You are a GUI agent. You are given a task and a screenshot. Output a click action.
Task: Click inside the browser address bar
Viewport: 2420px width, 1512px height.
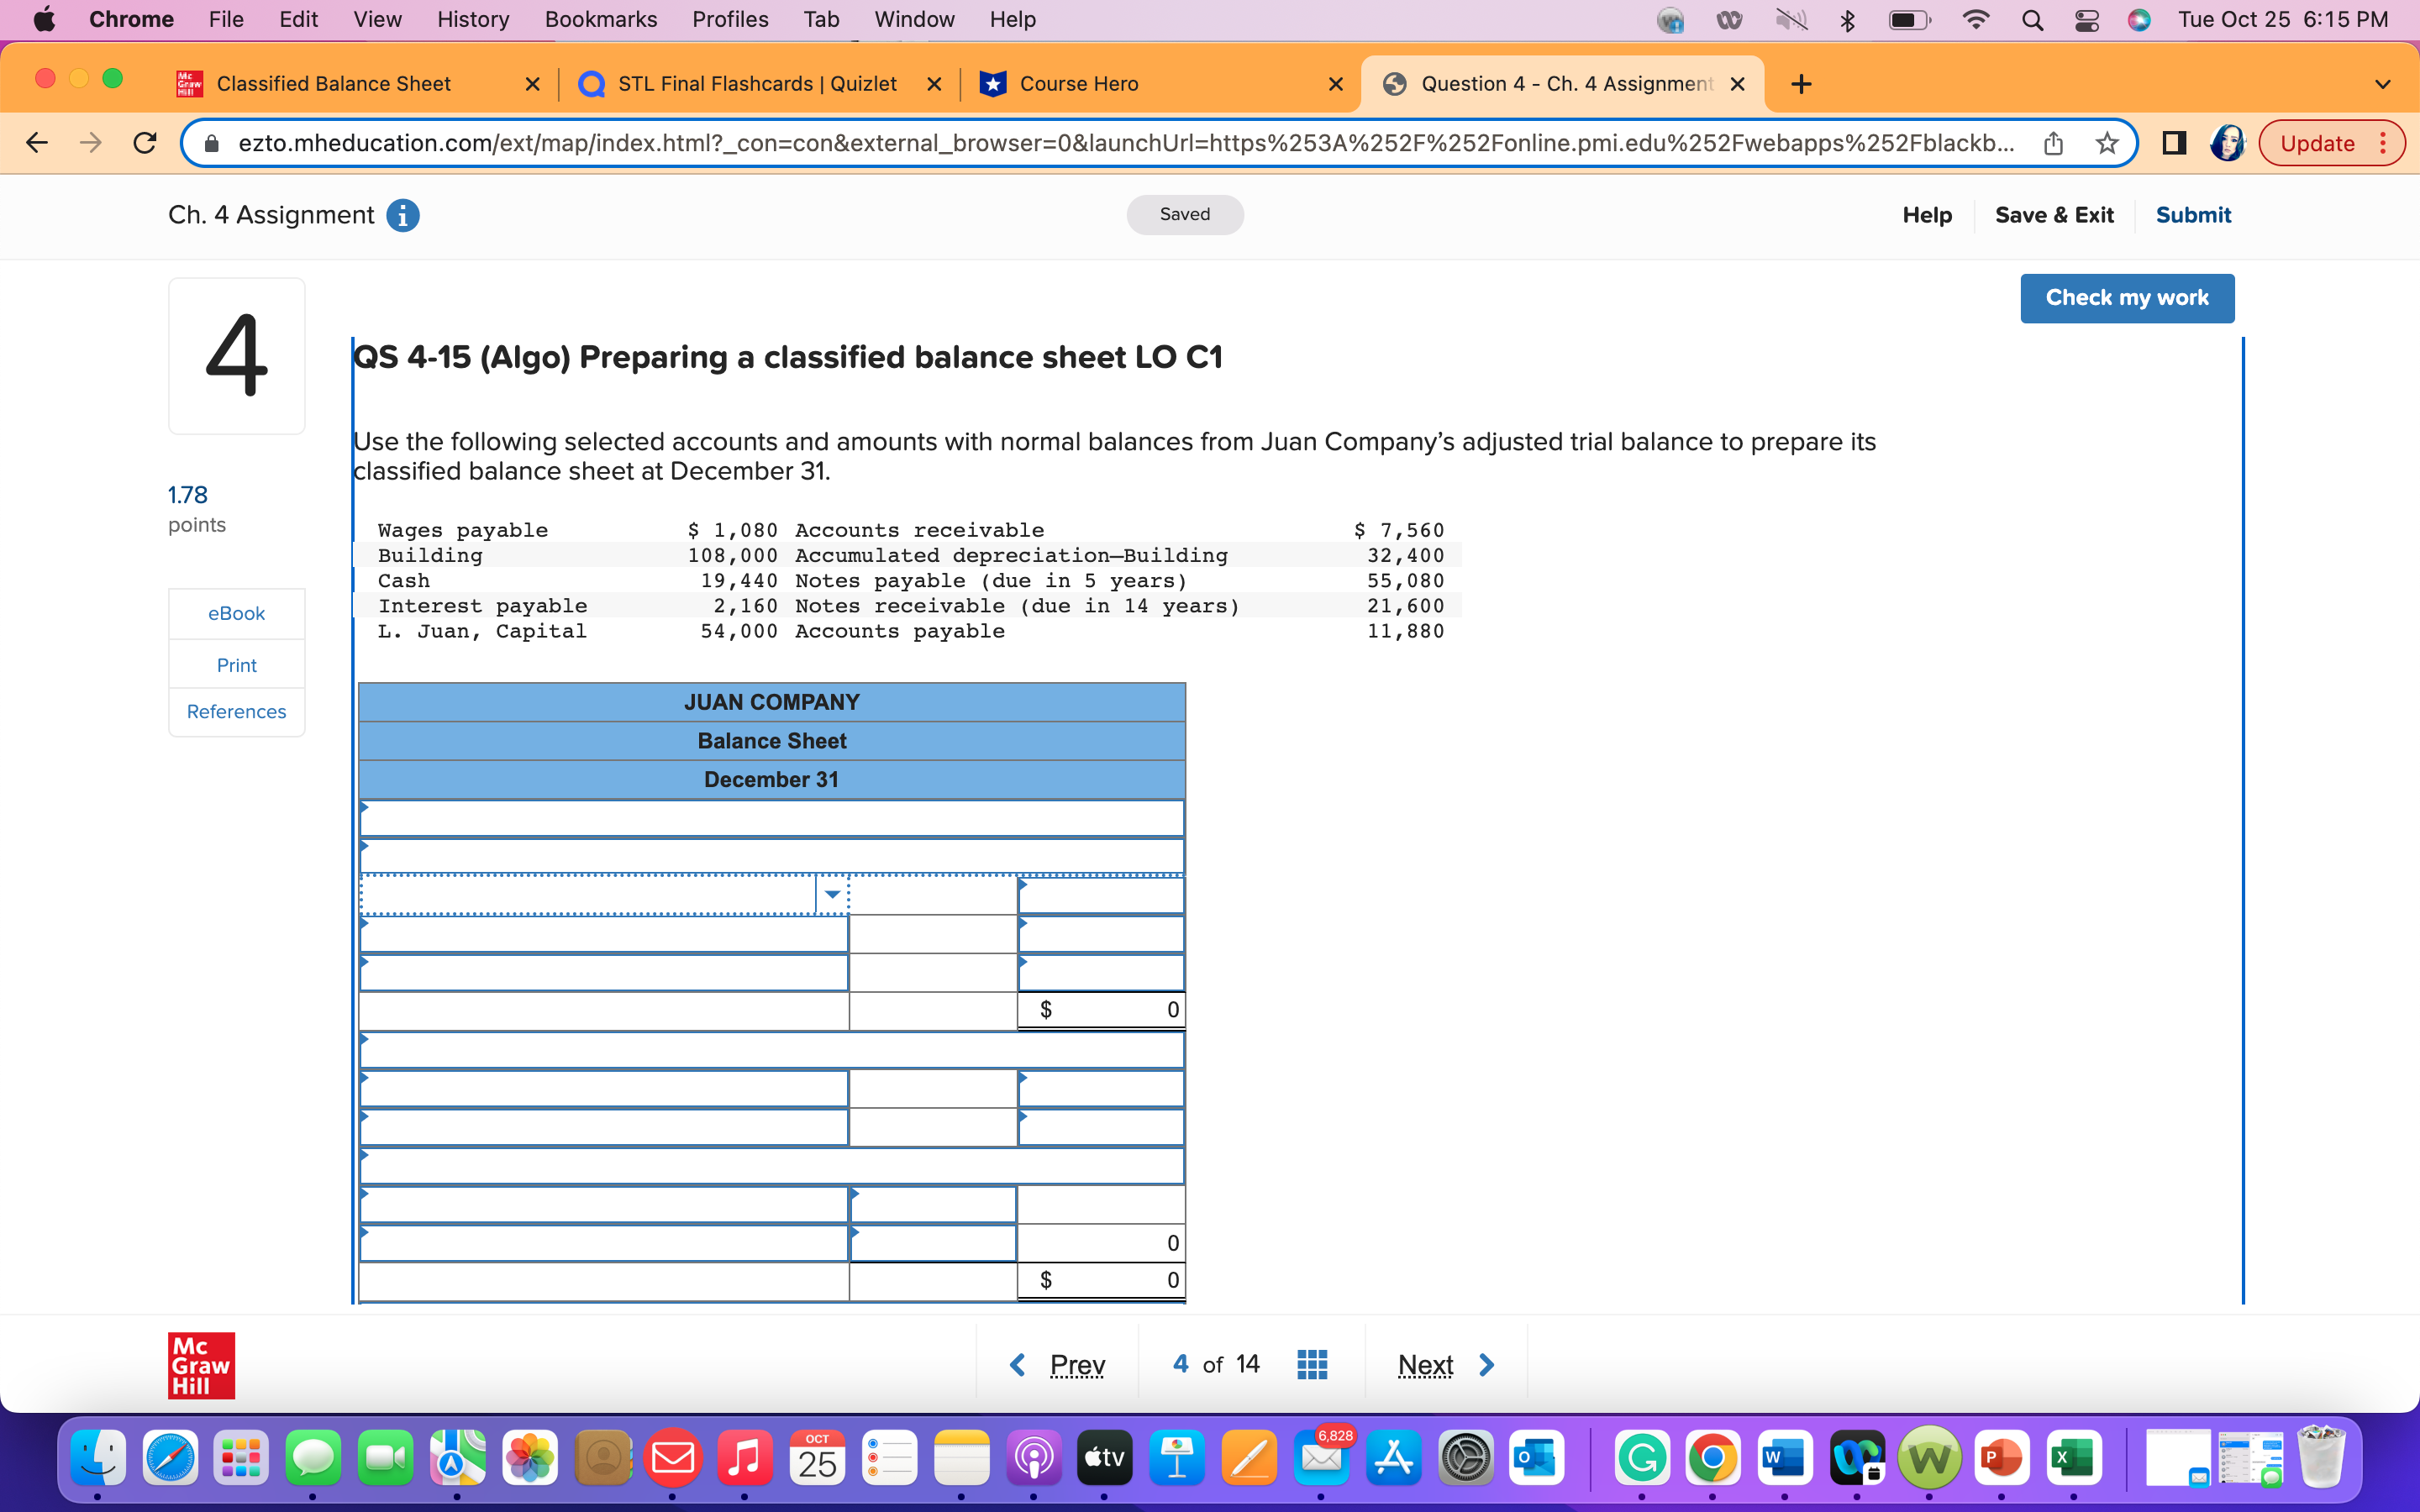pyautogui.click(x=1000, y=142)
